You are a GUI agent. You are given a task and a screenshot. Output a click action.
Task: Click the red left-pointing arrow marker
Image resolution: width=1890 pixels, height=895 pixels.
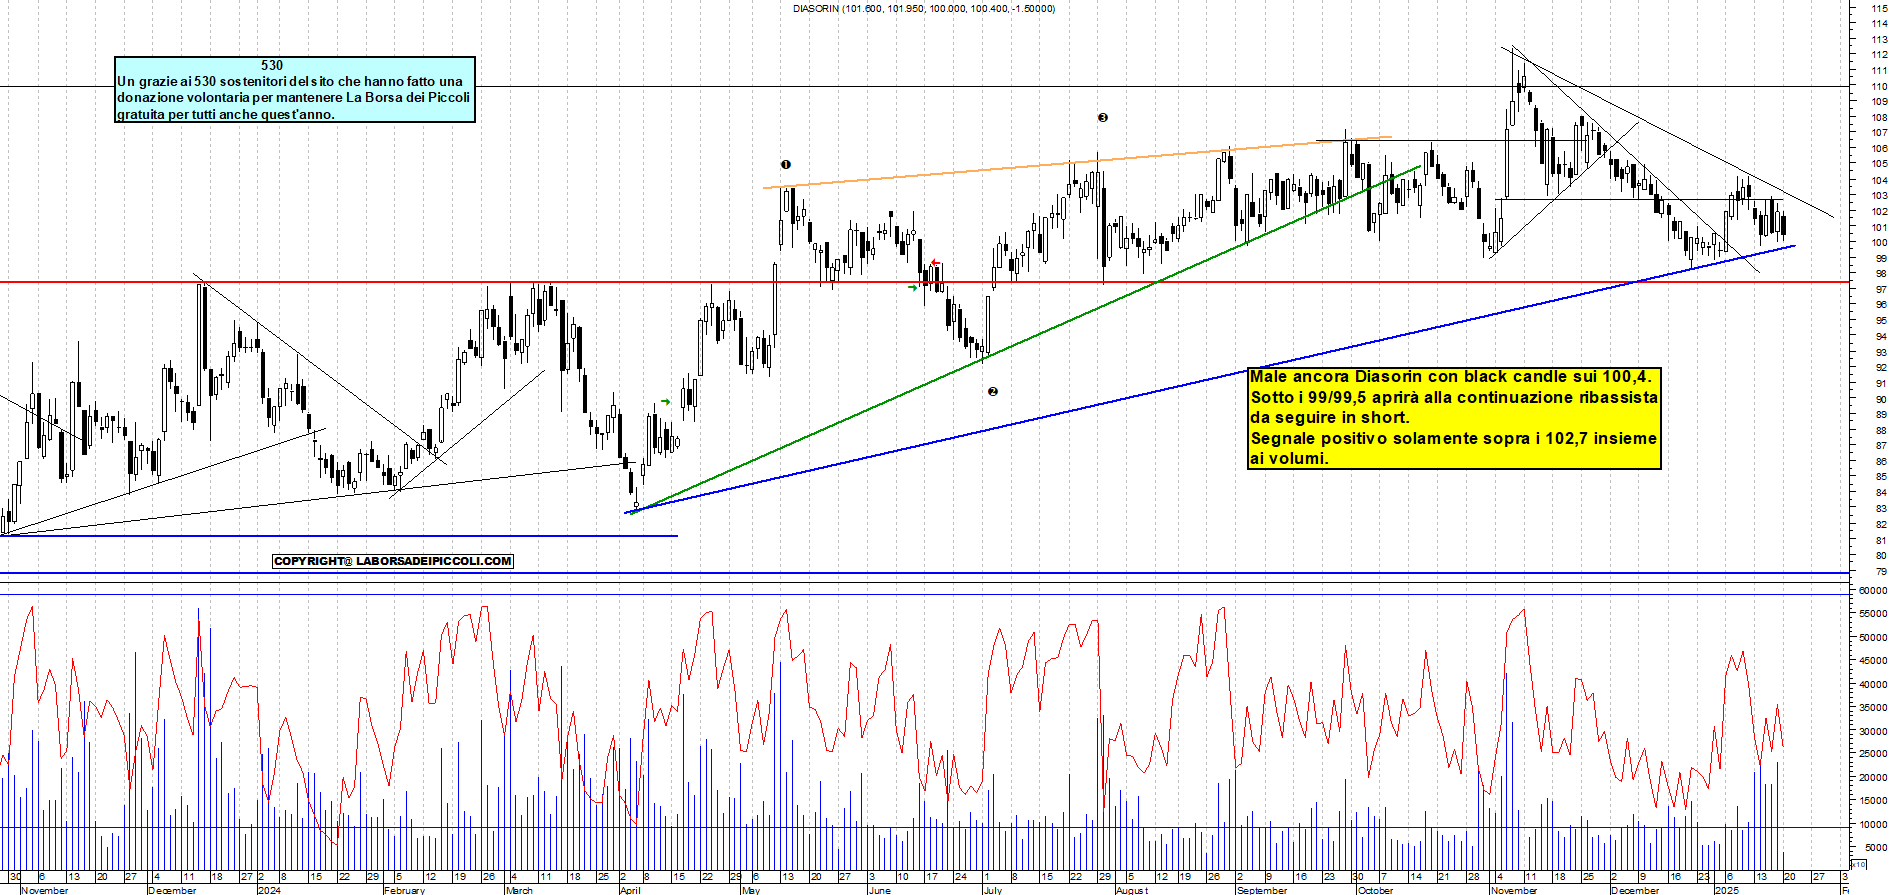coord(935,264)
